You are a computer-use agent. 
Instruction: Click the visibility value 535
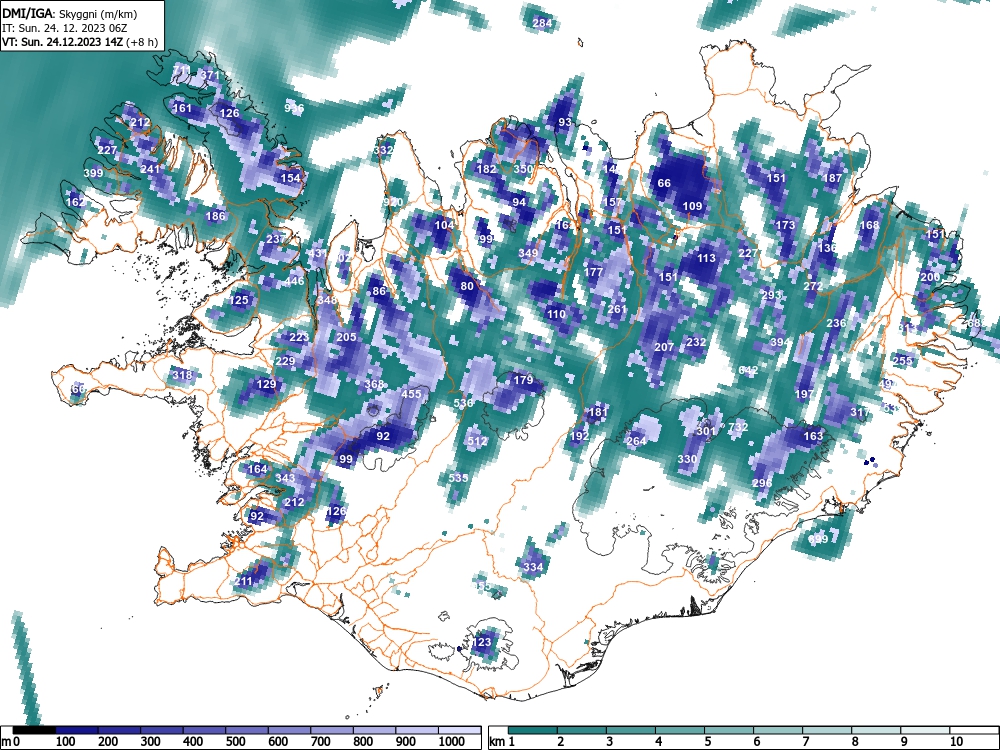click(459, 478)
